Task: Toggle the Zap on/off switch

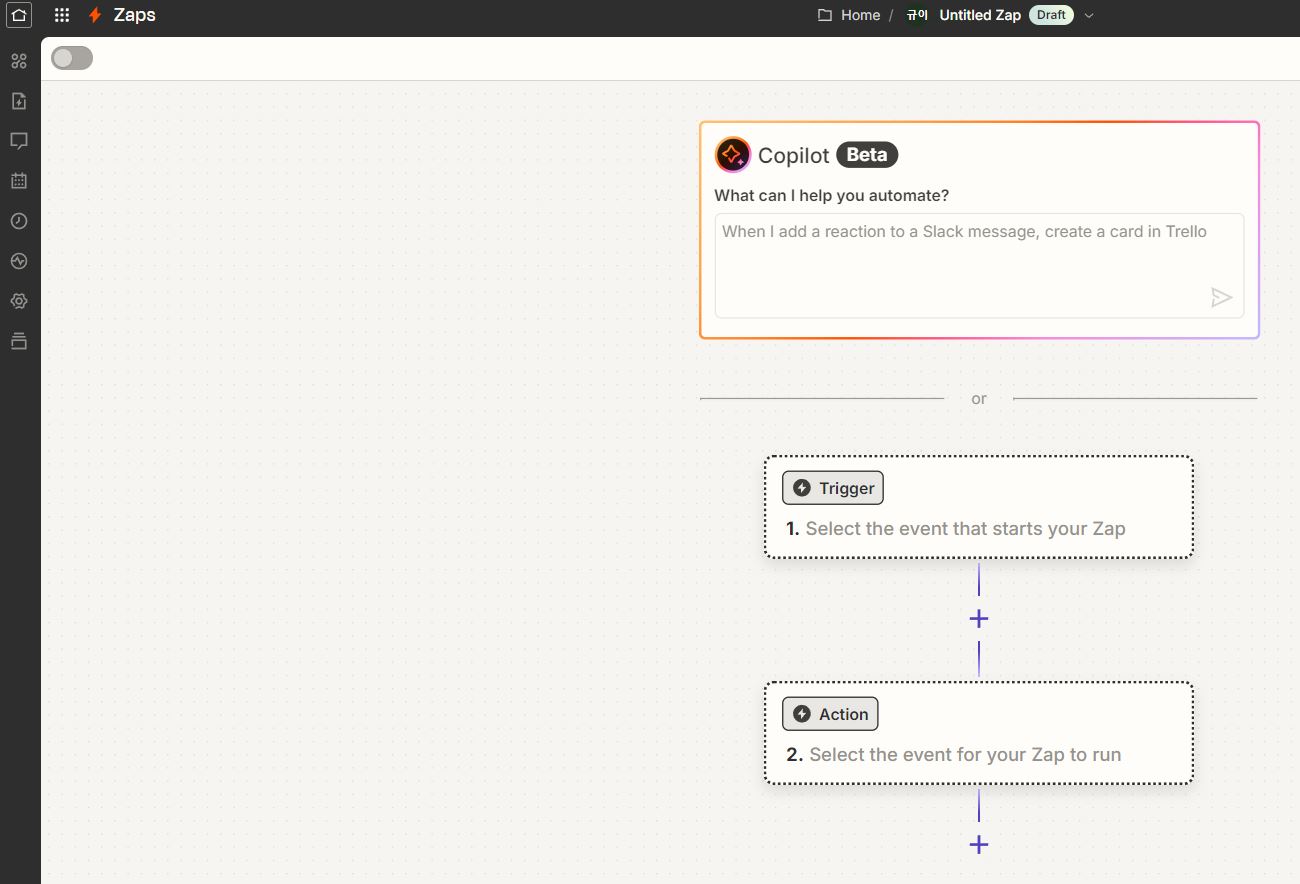Action: pos(72,58)
